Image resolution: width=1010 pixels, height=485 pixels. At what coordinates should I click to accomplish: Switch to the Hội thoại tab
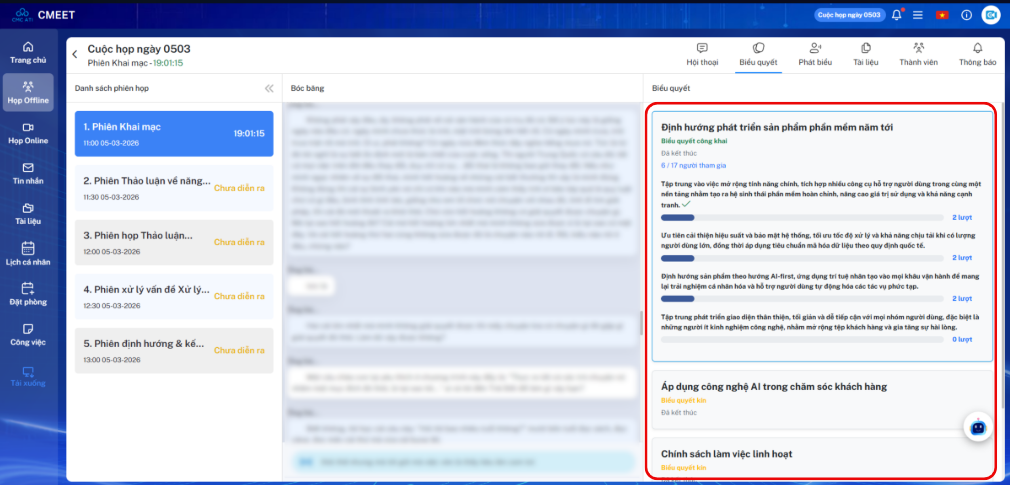point(702,55)
